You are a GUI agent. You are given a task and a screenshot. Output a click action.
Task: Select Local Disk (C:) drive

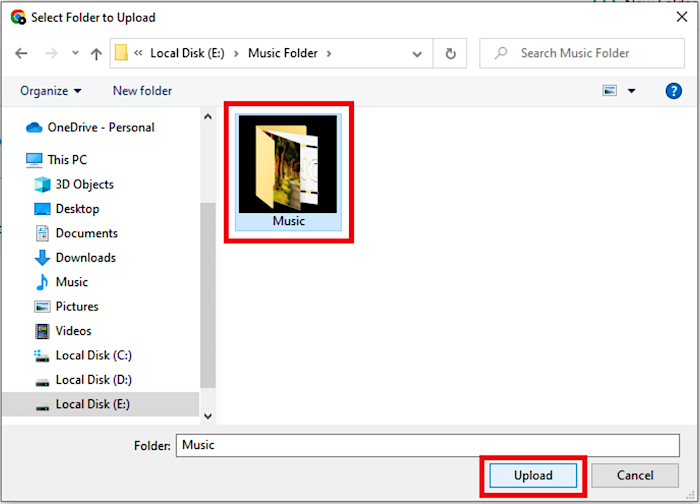[x=93, y=355]
